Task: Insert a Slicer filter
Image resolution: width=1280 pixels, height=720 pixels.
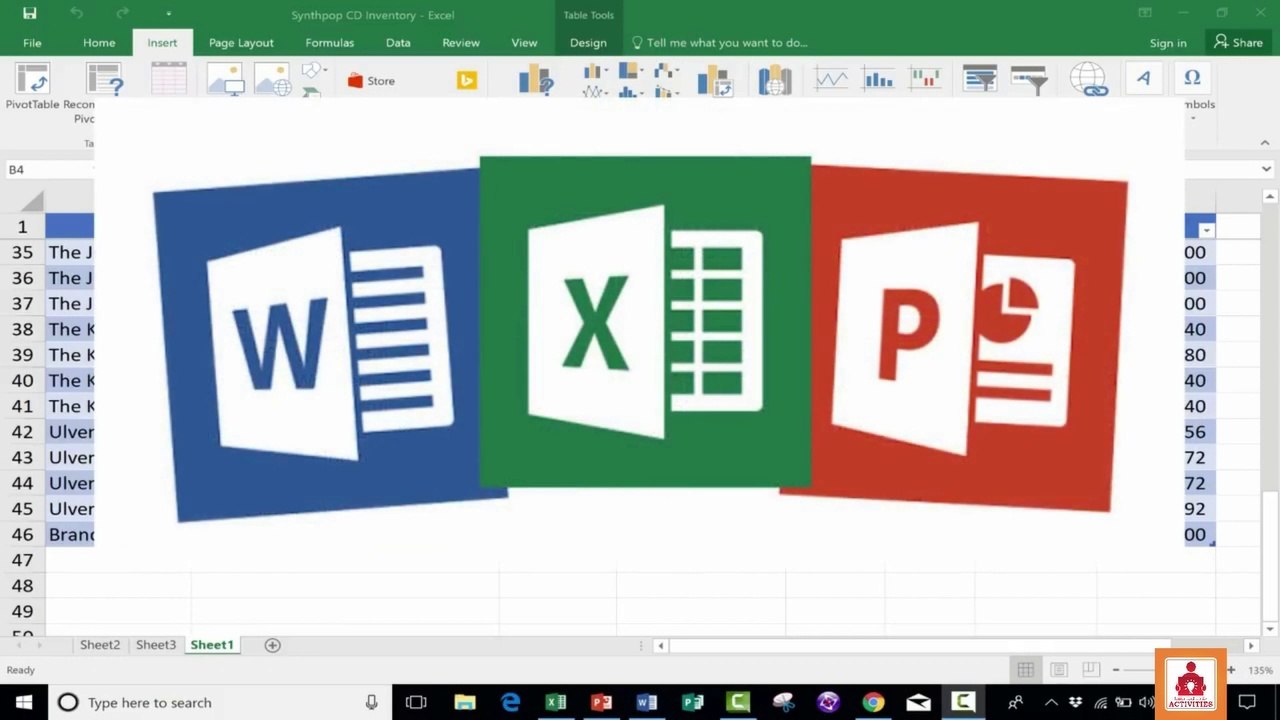Action: [x=980, y=80]
